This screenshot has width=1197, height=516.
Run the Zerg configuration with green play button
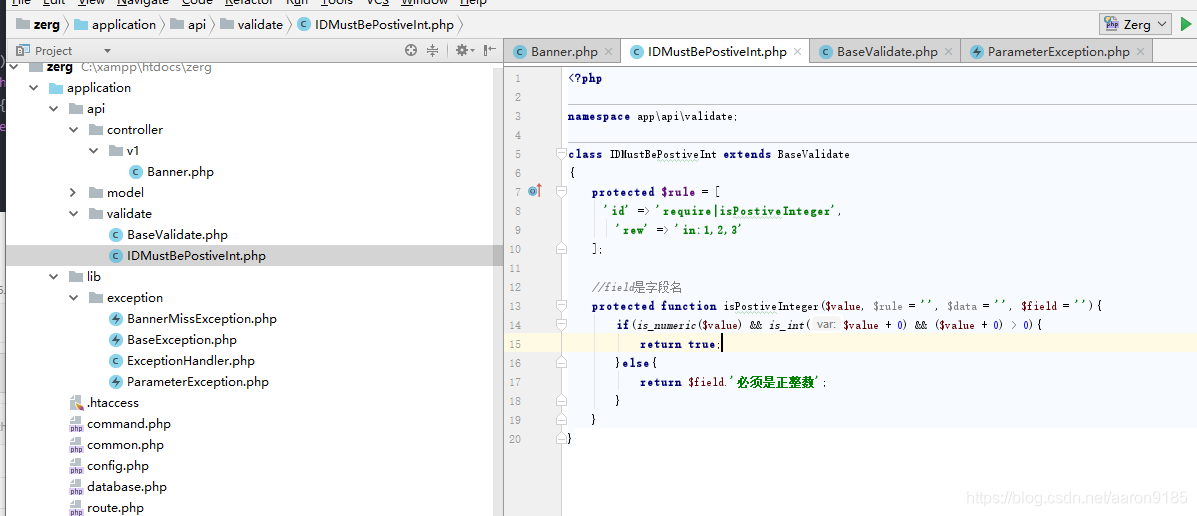(1186, 24)
